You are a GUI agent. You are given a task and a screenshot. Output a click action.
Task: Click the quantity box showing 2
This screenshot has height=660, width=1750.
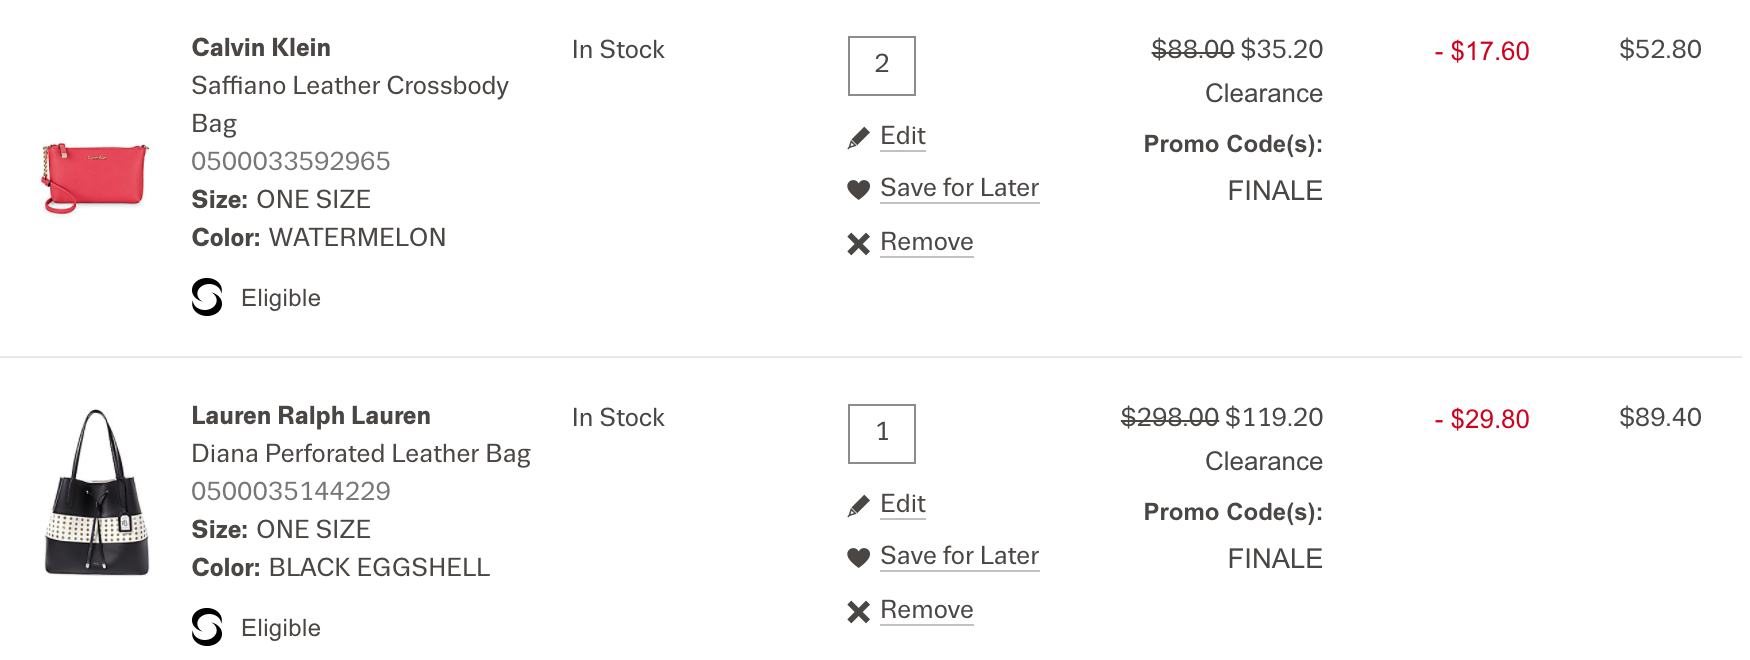(881, 66)
